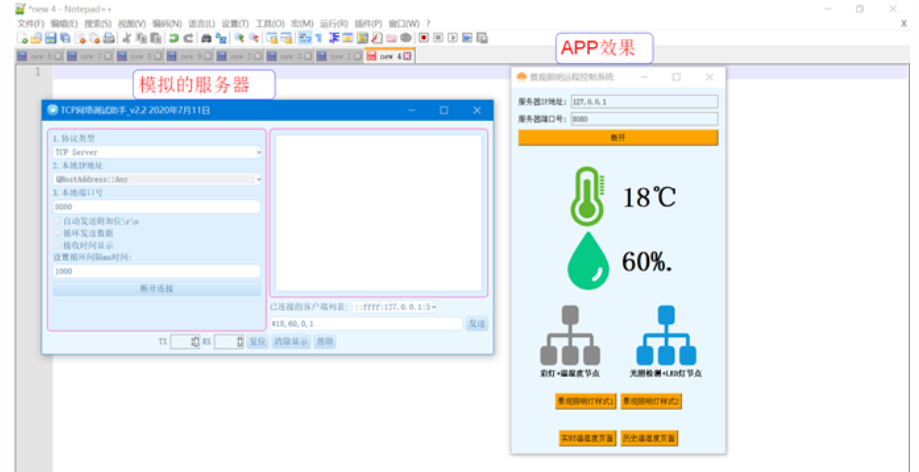The height and width of the screenshot is (472, 919).
Task: Enable auto-append \r\n checkbox in TCP tool
Action: point(57,222)
